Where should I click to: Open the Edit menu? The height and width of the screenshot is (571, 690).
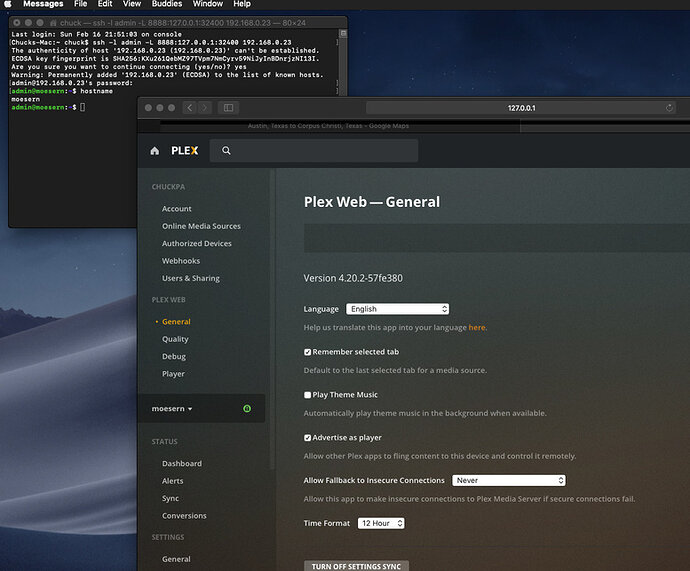[105, 4]
